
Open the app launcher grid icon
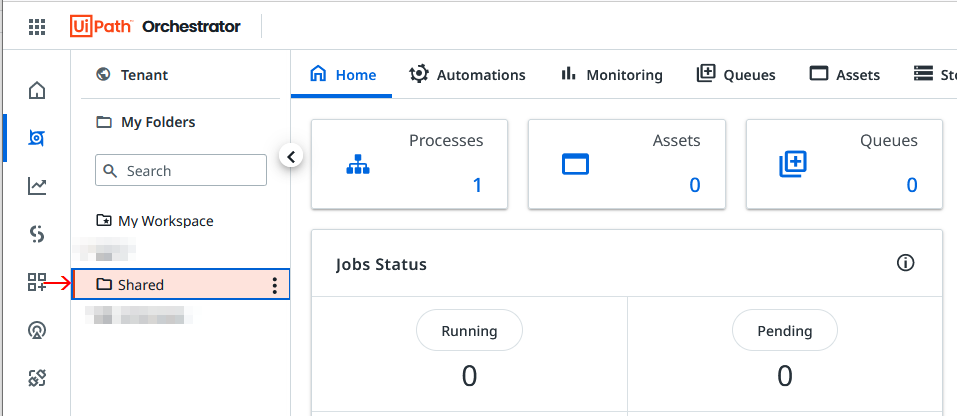pos(37,27)
